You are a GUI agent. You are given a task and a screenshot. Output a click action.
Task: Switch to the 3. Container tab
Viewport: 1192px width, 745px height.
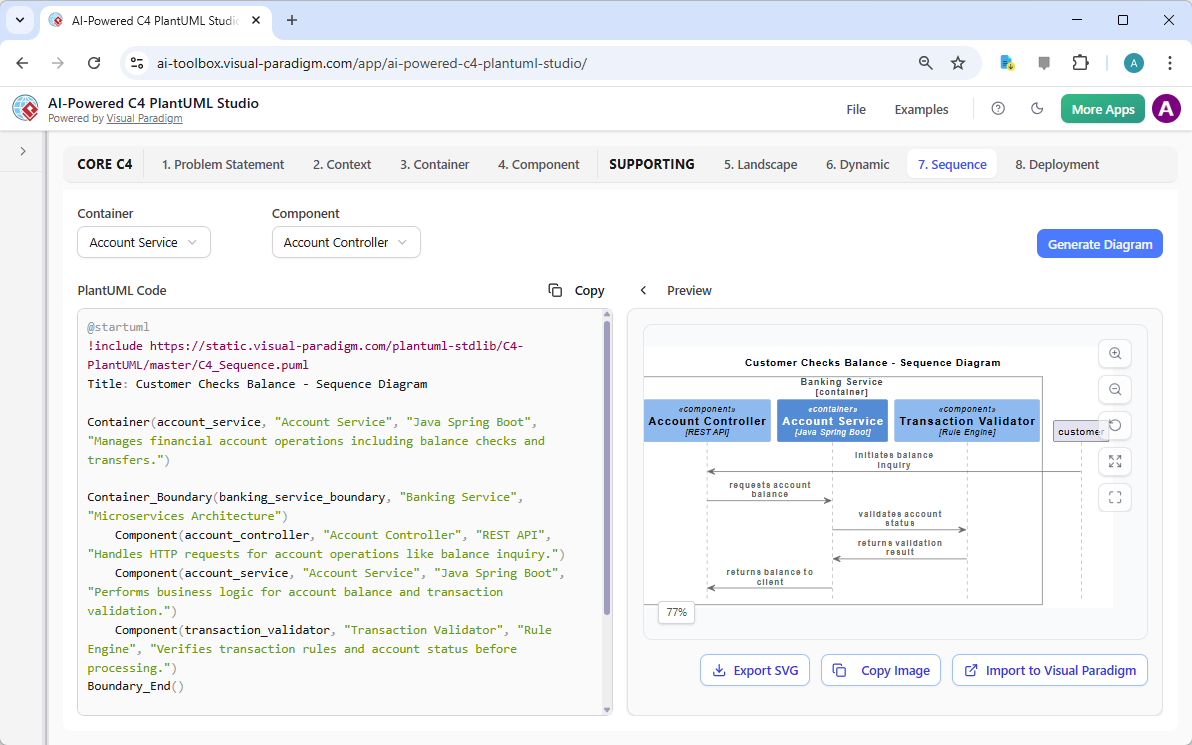click(434, 163)
